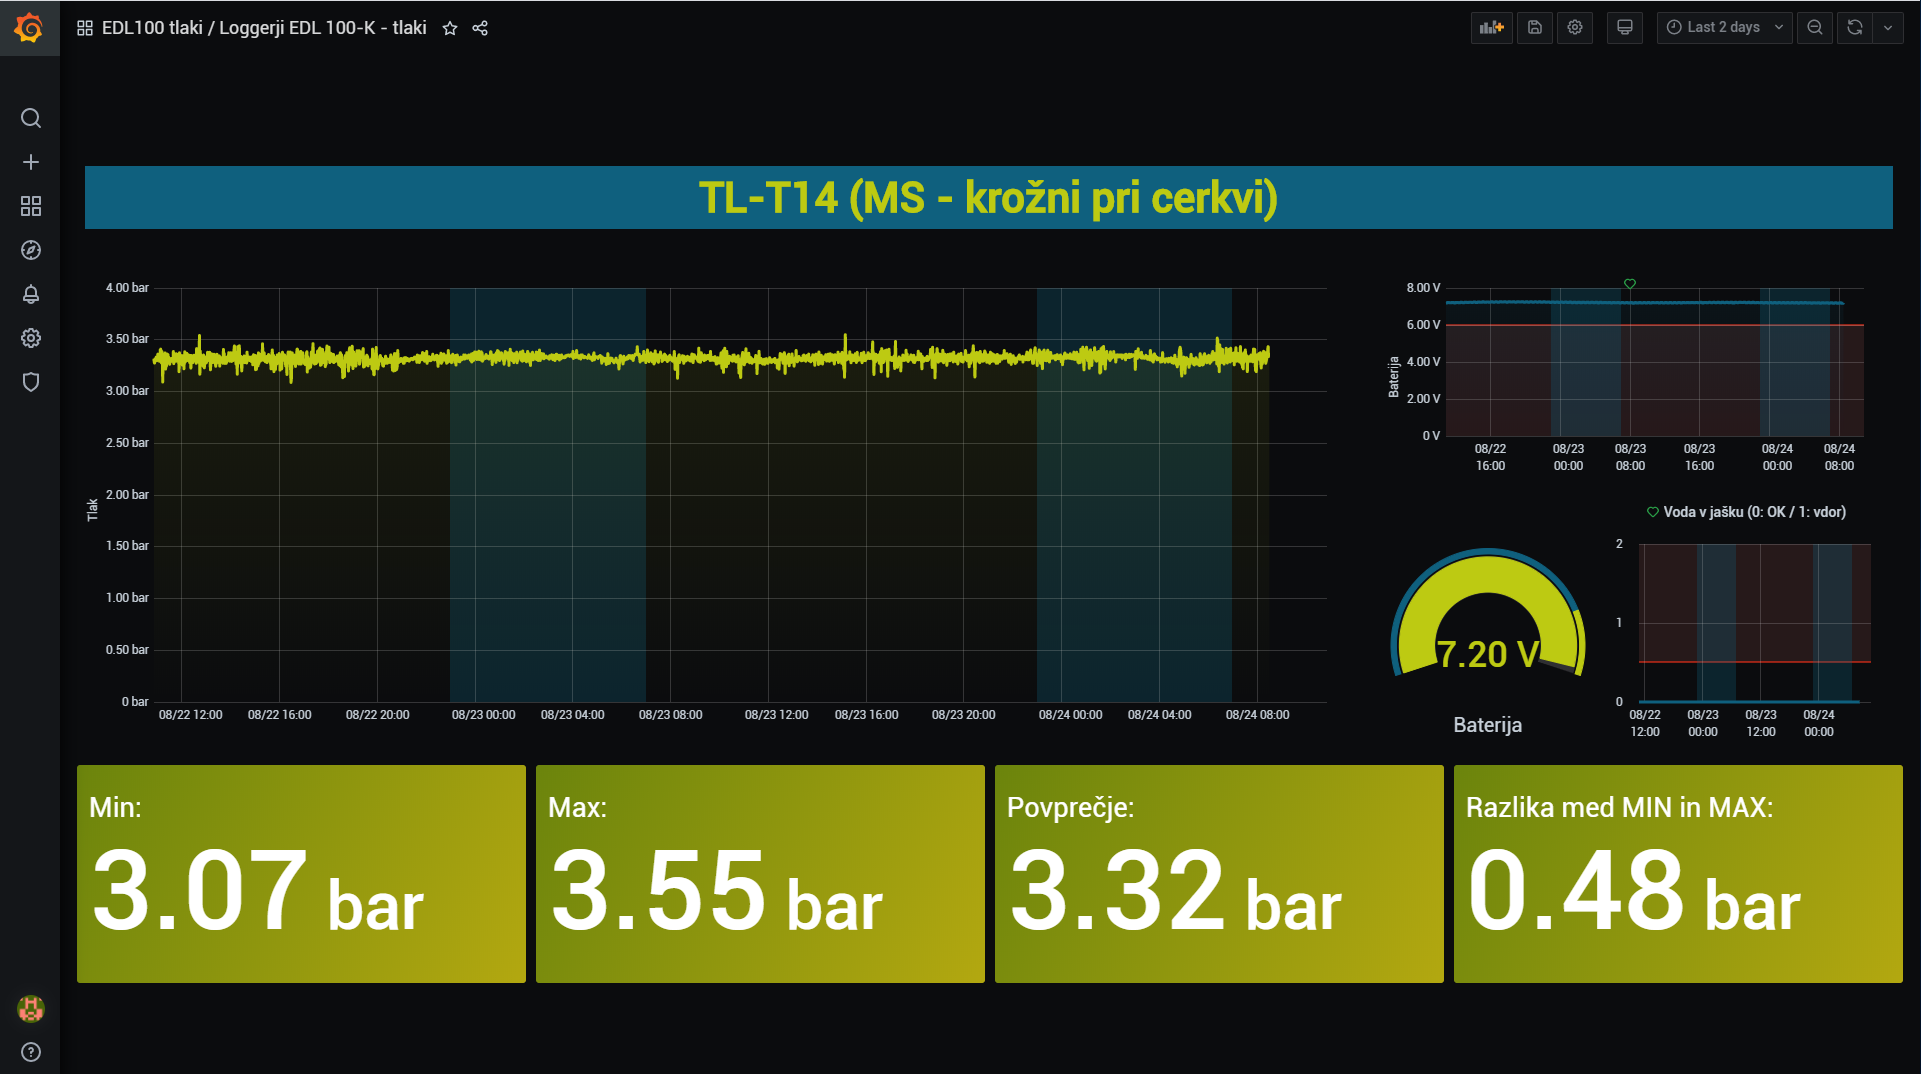The height and width of the screenshot is (1074, 1921).
Task: Open the Server Admin shield icon
Action: (31, 382)
